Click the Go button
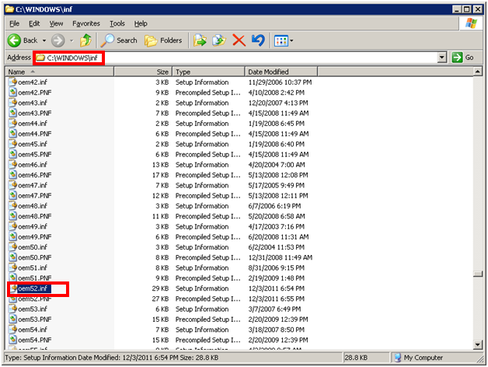488x367 pixels. click(463, 58)
